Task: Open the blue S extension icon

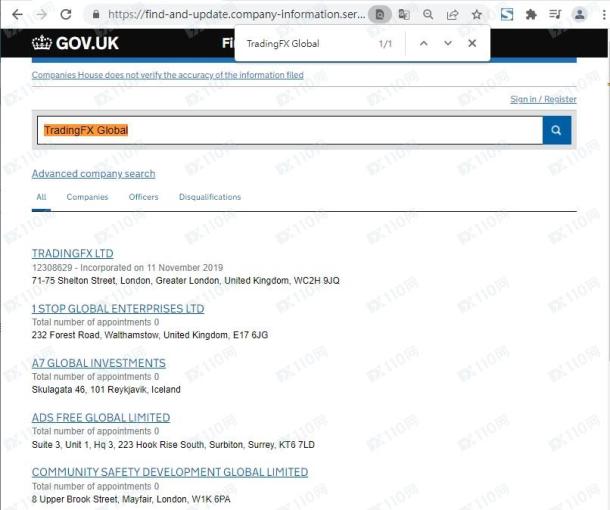Action: click(x=507, y=15)
